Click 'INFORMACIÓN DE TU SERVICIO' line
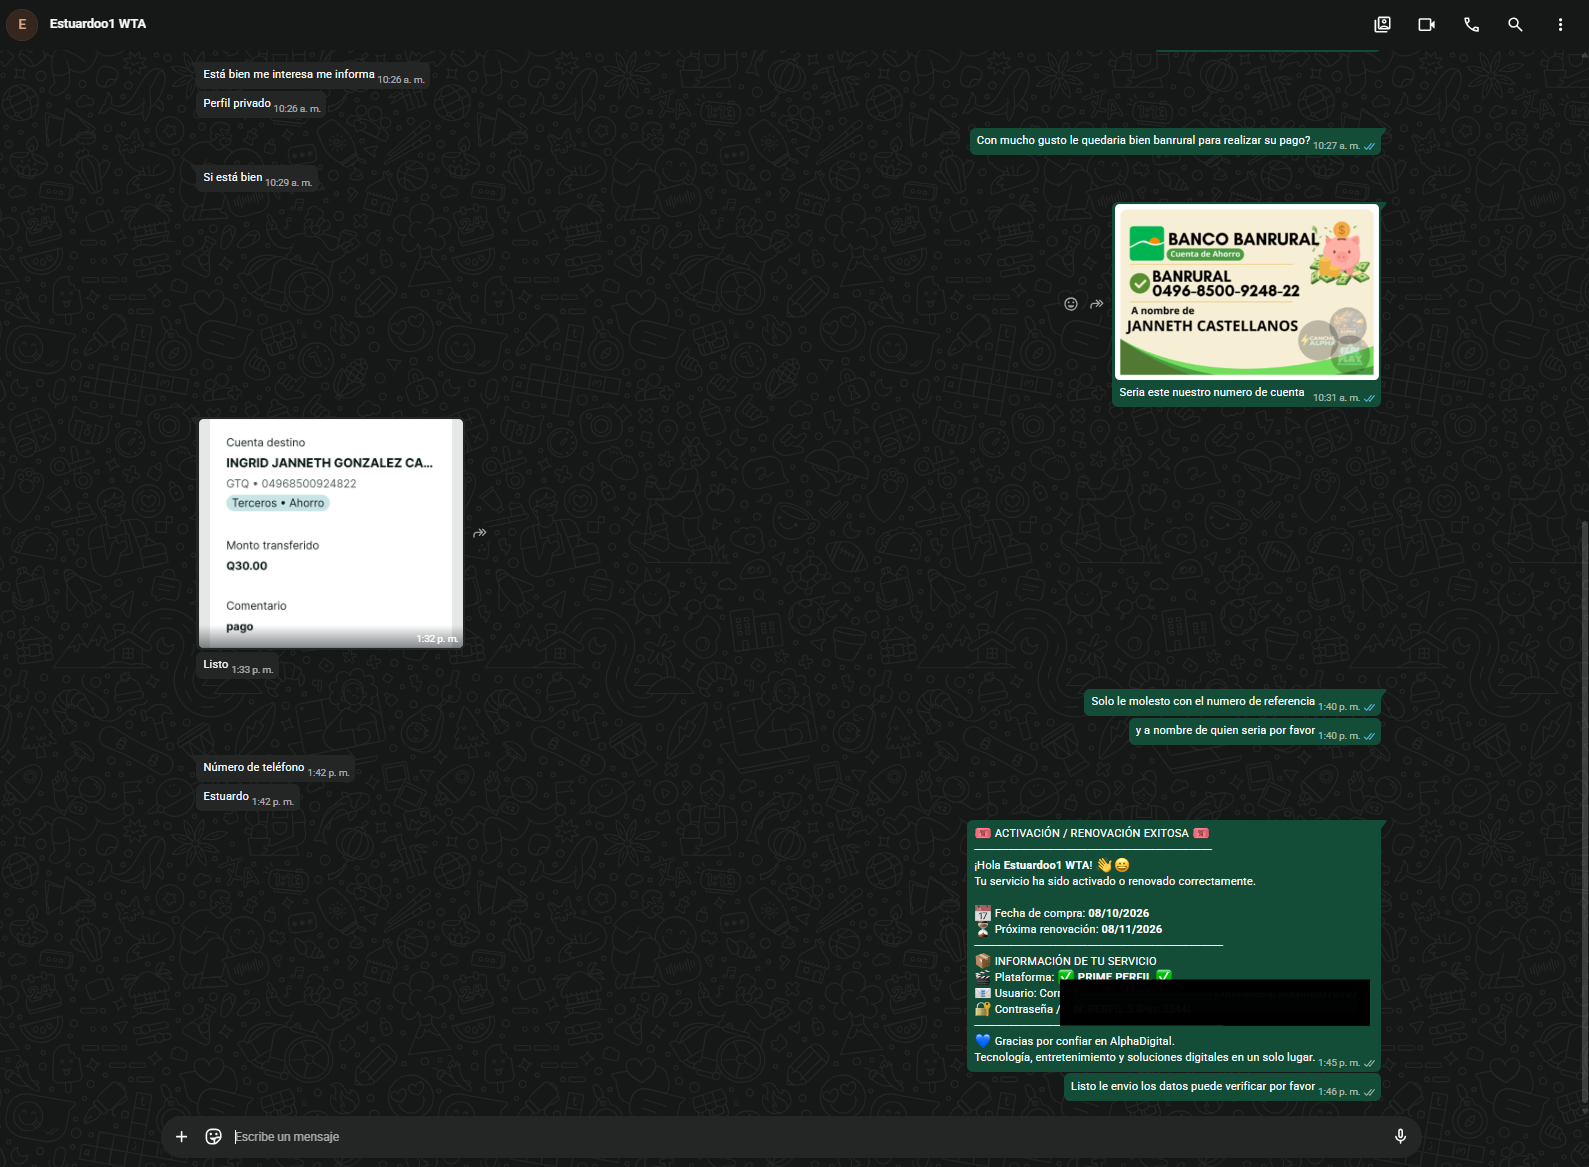 (x=1065, y=961)
